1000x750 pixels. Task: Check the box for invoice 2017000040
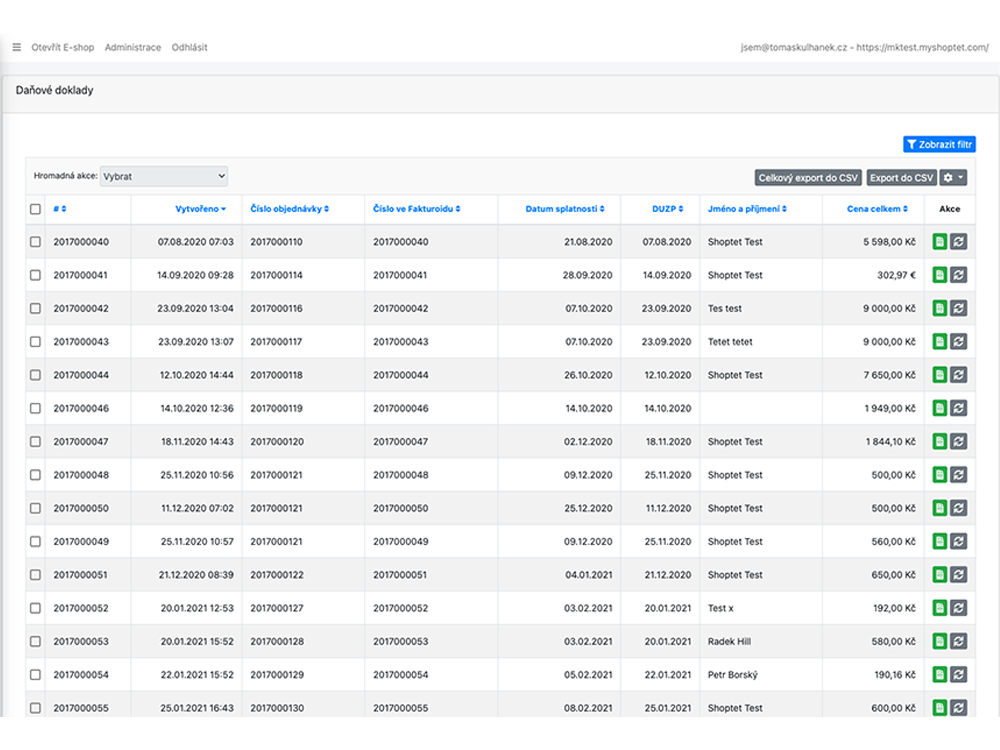pyautogui.click(x=35, y=242)
